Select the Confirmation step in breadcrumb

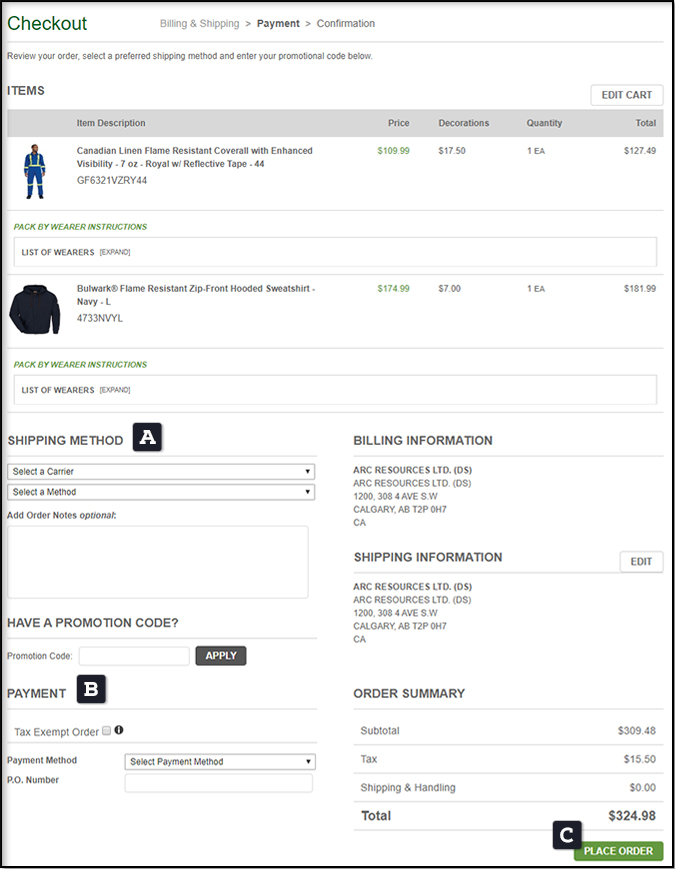(346, 23)
